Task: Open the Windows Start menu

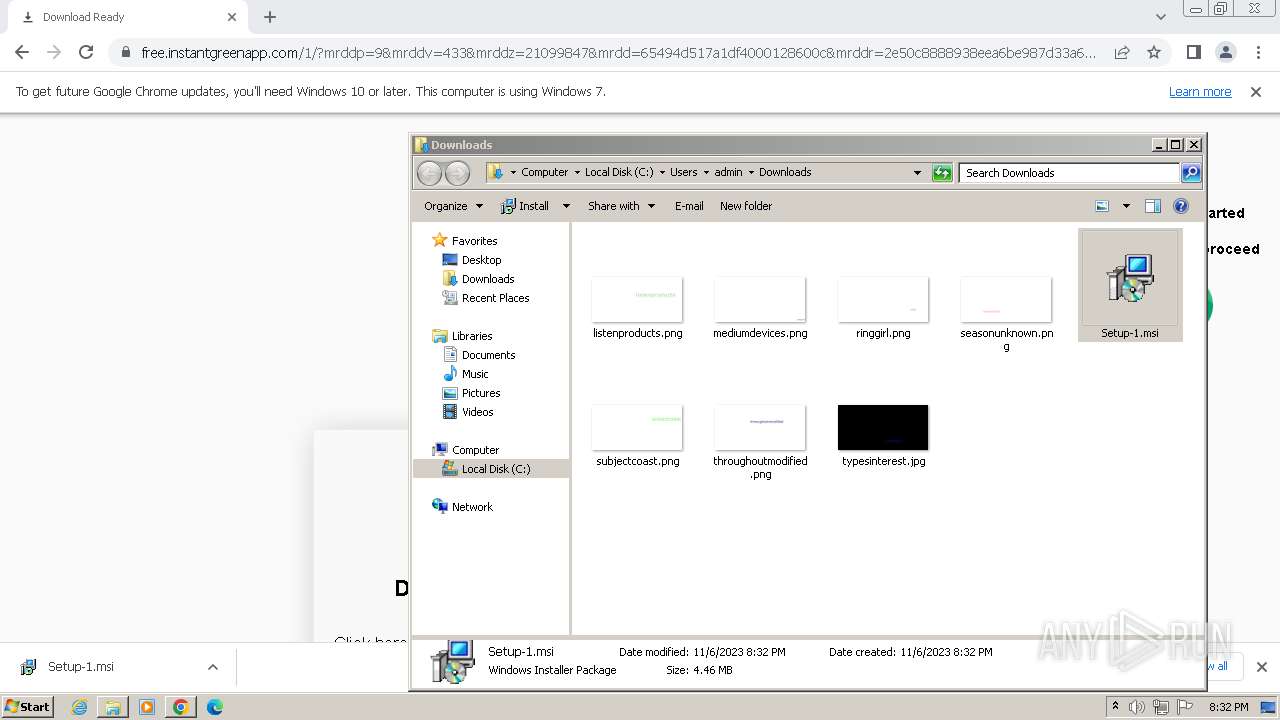Action: [x=27, y=707]
